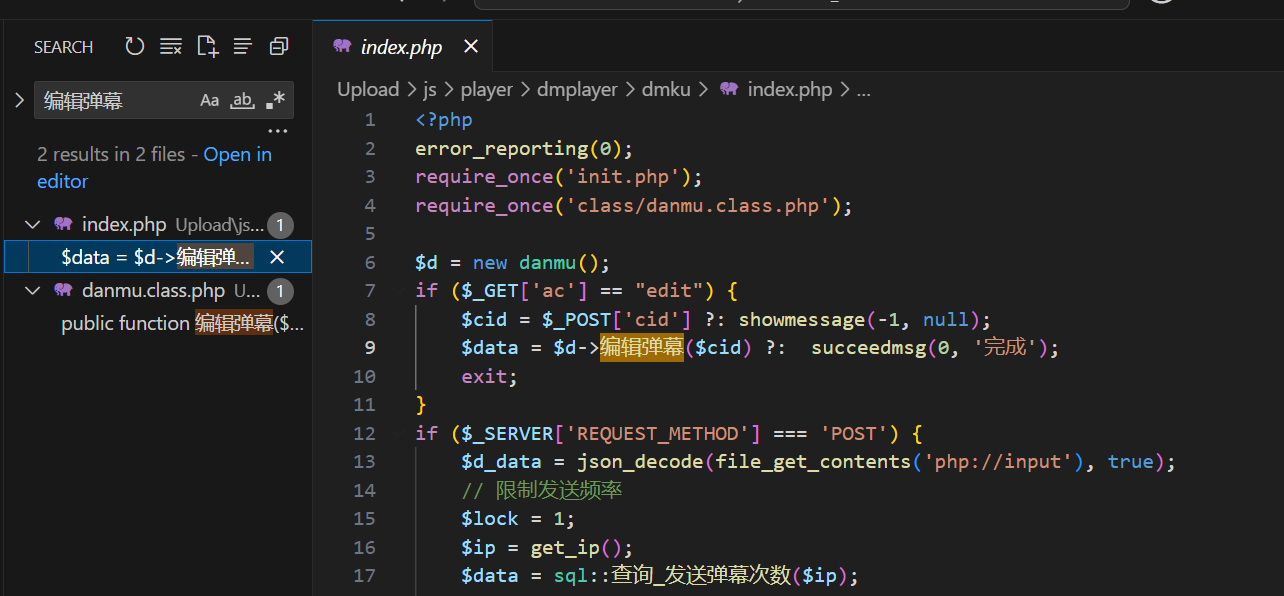Clear all search results

click(171, 46)
